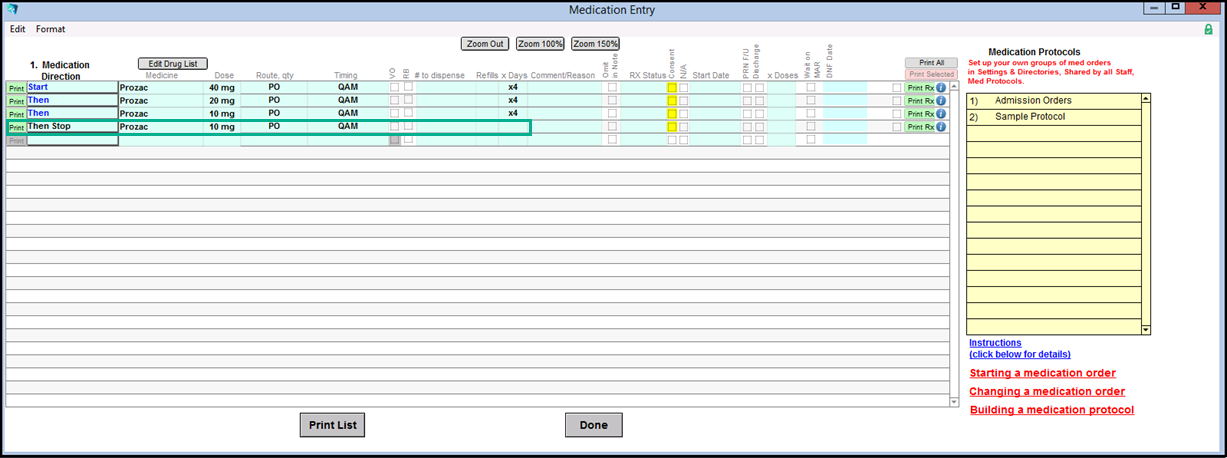Image resolution: width=1227 pixels, height=458 pixels.
Task: Click the Done button
Action: coord(593,425)
